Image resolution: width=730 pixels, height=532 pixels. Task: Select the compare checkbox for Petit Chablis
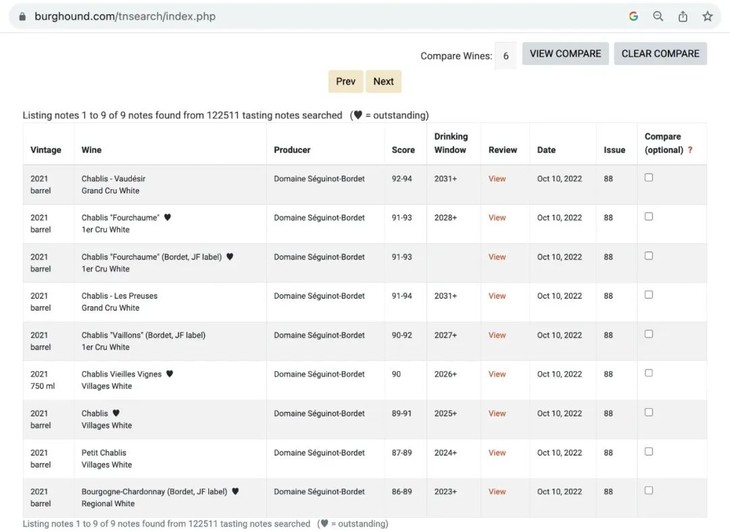(x=648, y=452)
